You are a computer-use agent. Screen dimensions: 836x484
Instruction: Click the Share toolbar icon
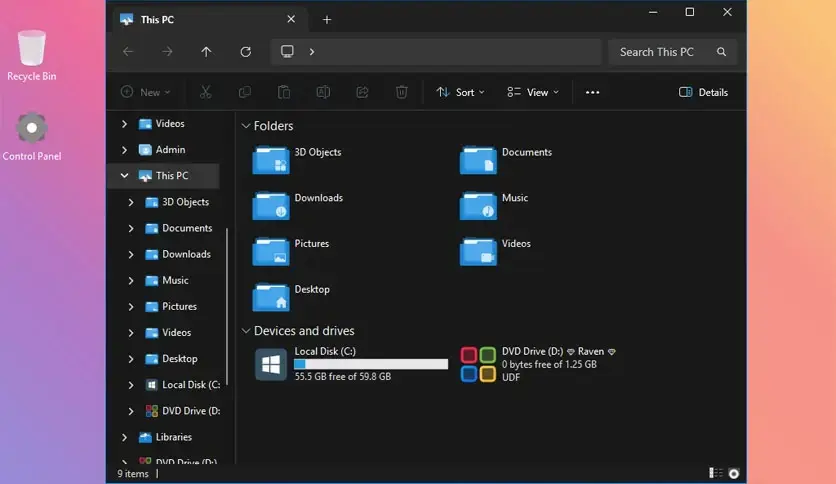coord(363,92)
